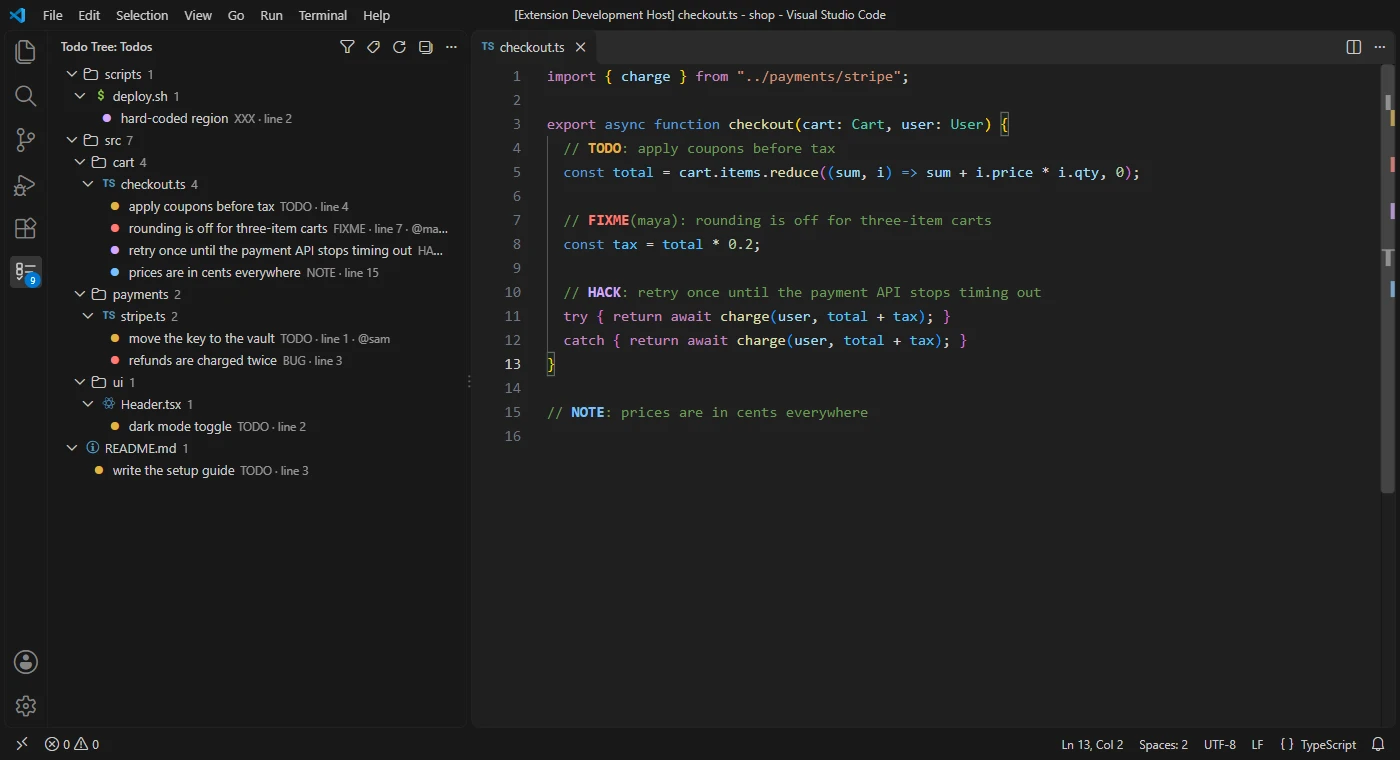Click the collapse-all icon in Todo Tree header
The height and width of the screenshot is (760, 1400).
[425, 47]
